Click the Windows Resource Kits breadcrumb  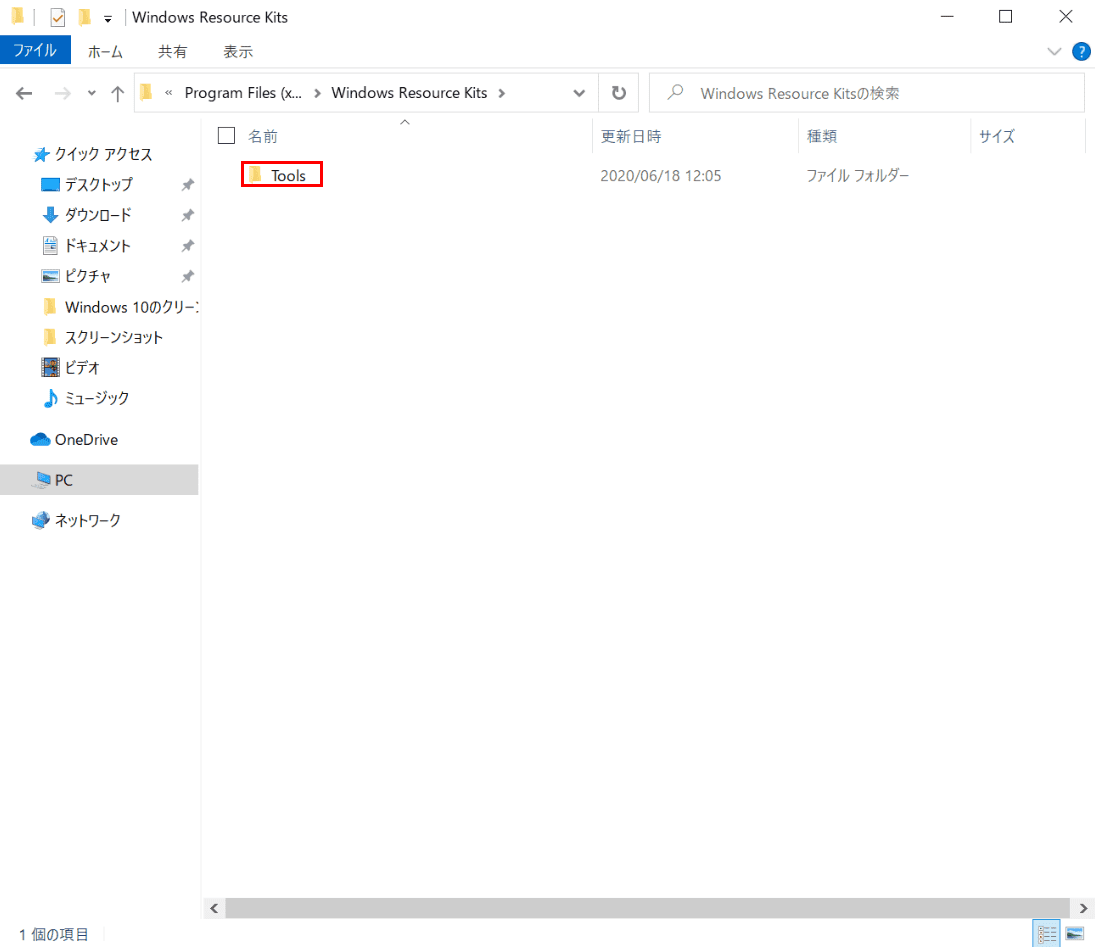(x=409, y=93)
